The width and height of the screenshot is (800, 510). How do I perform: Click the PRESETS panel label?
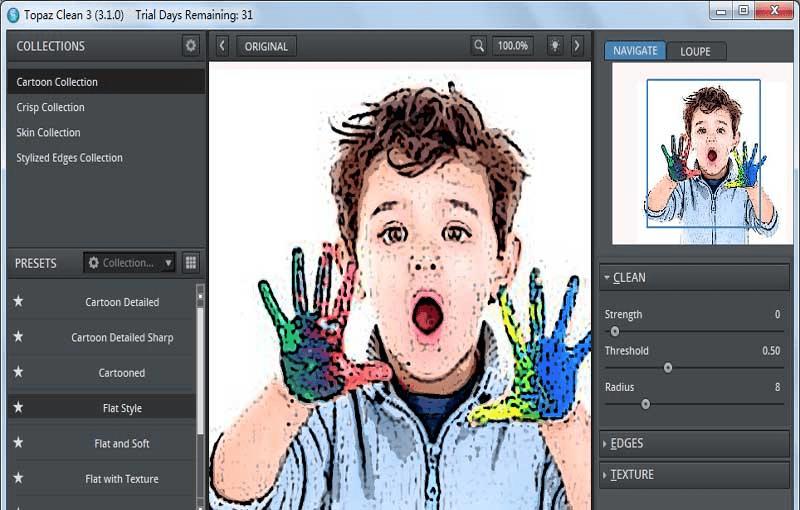pyautogui.click(x=35, y=263)
